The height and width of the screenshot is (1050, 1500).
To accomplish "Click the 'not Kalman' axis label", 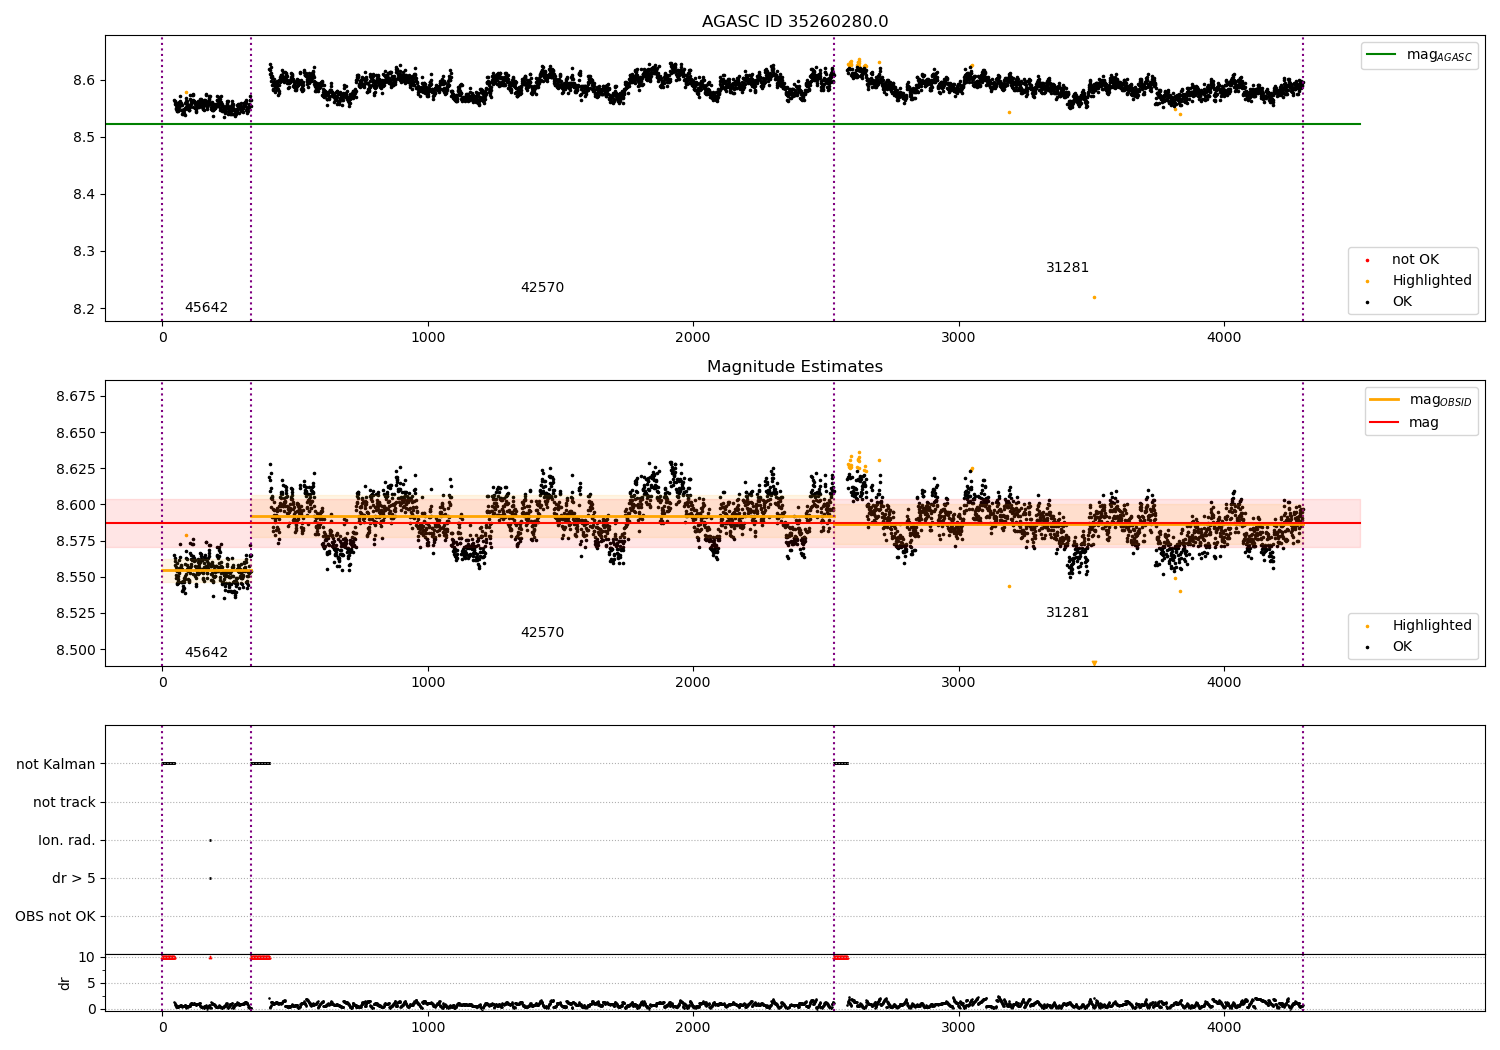I will 56,764.
